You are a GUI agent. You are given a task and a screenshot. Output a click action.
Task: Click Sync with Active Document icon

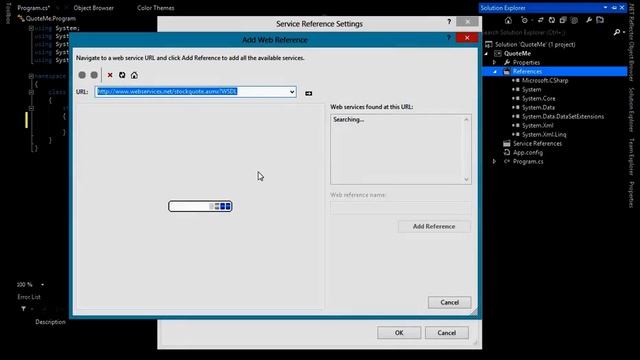pyautogui.click(x=540, y=20)
